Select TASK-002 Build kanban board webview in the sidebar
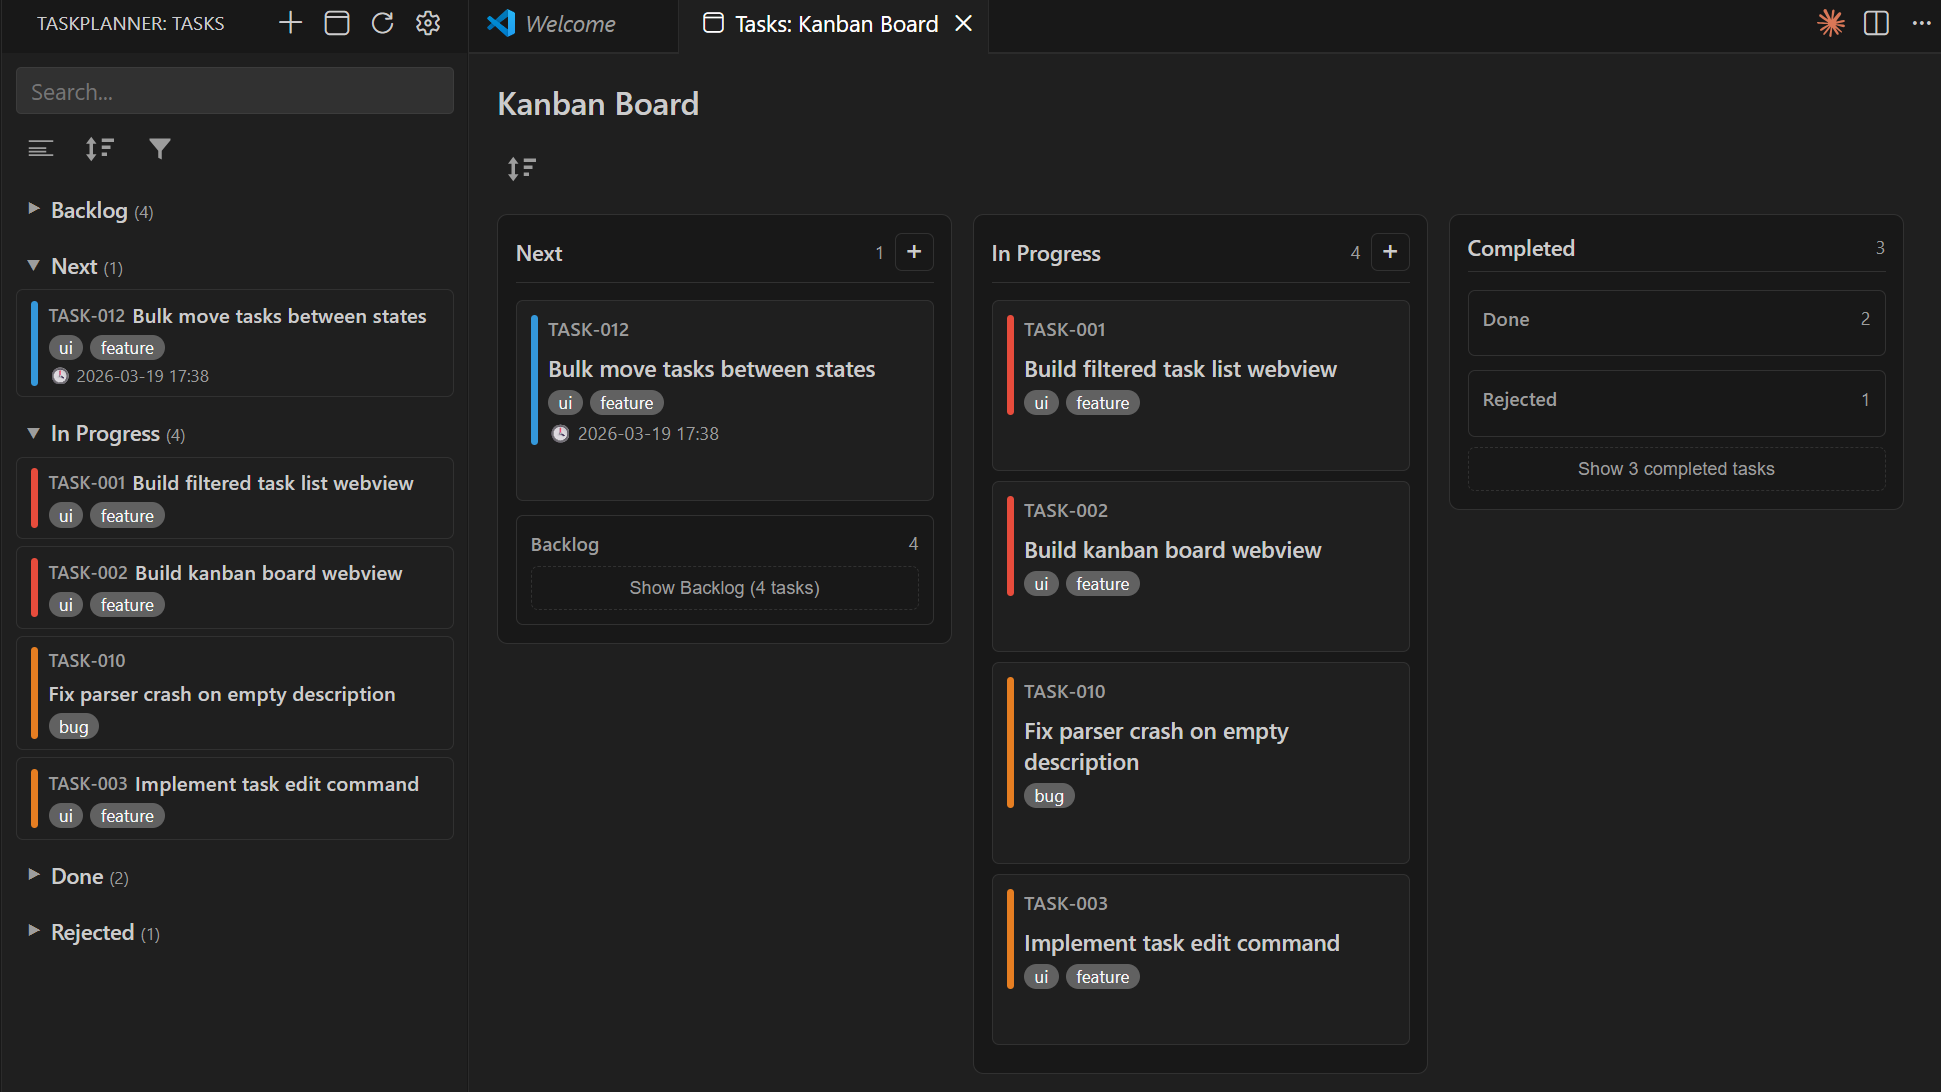The width and height of the screenshot is (1941, 1092). click(x=235, y=587)
